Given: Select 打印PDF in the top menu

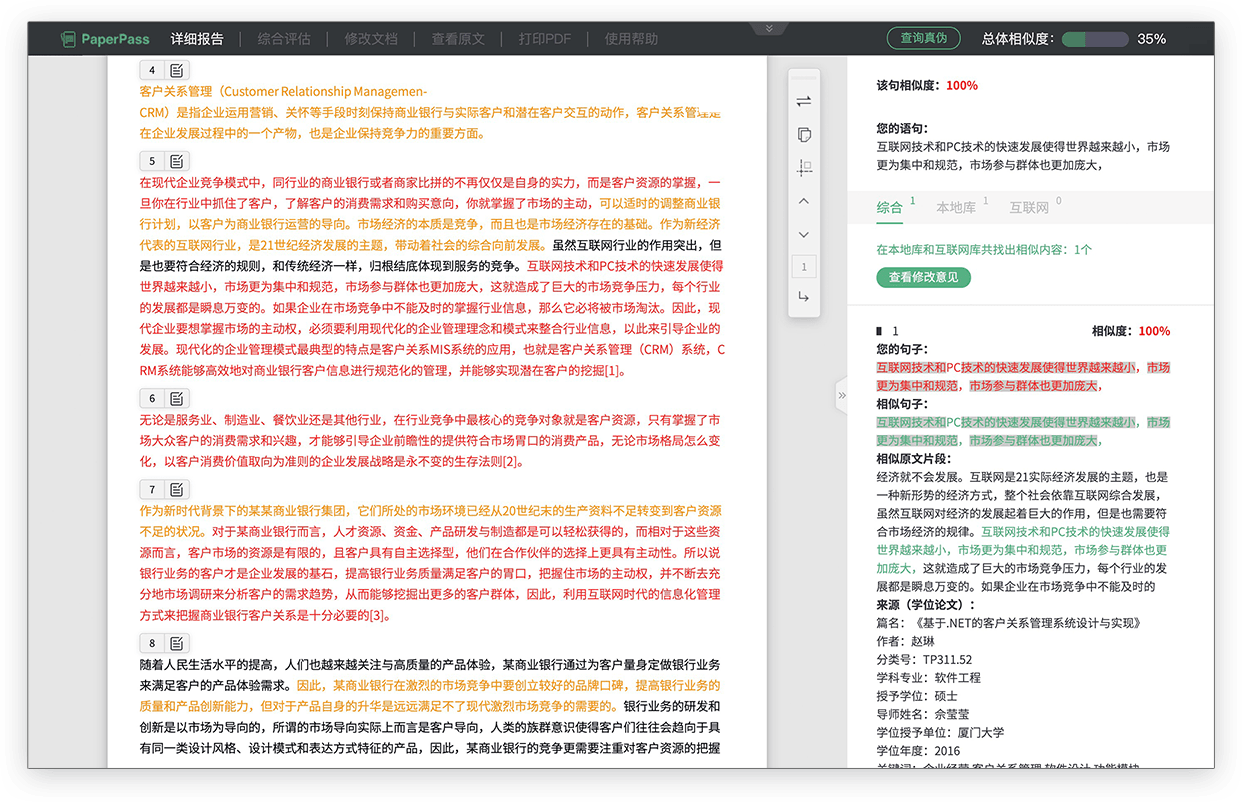Looking at the screenshot, I should 545,39.
